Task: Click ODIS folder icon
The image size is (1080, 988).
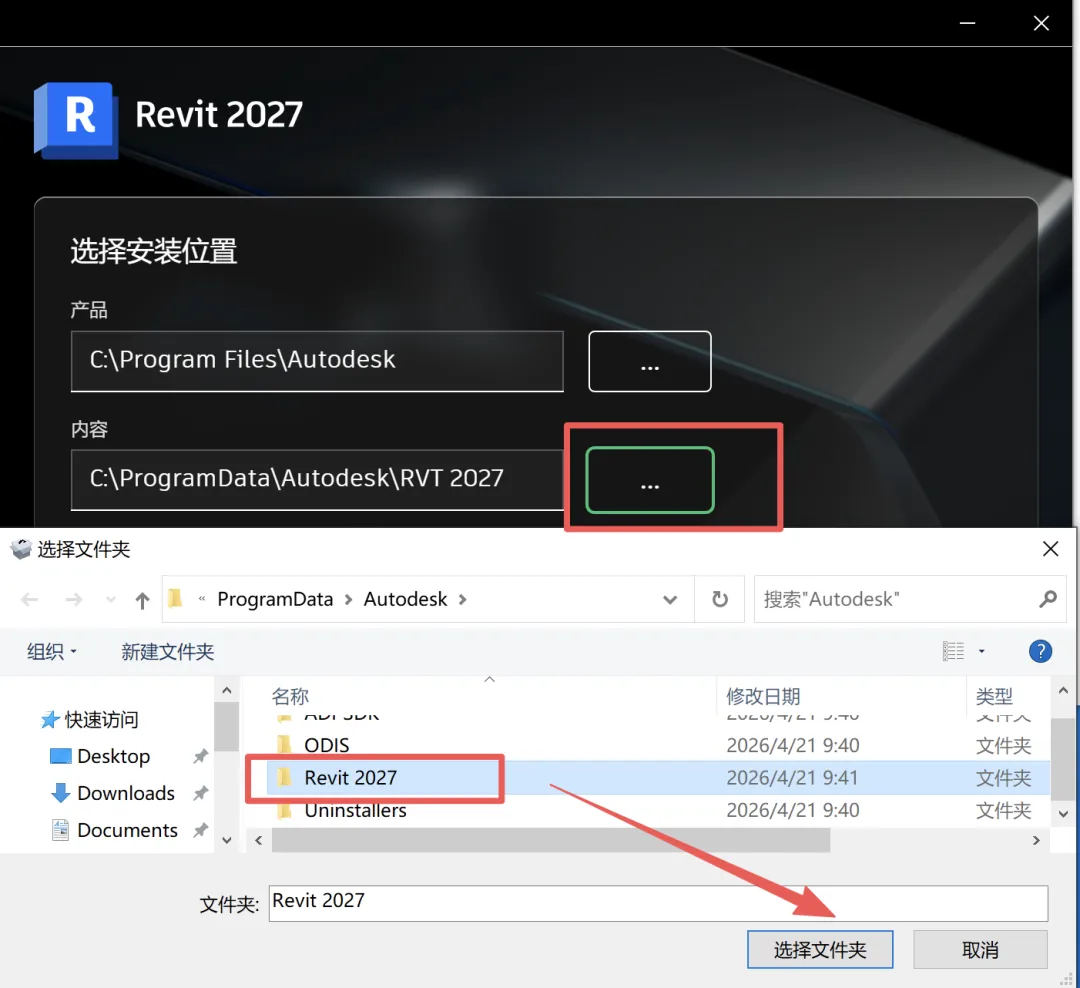Action: coord(284,745)
